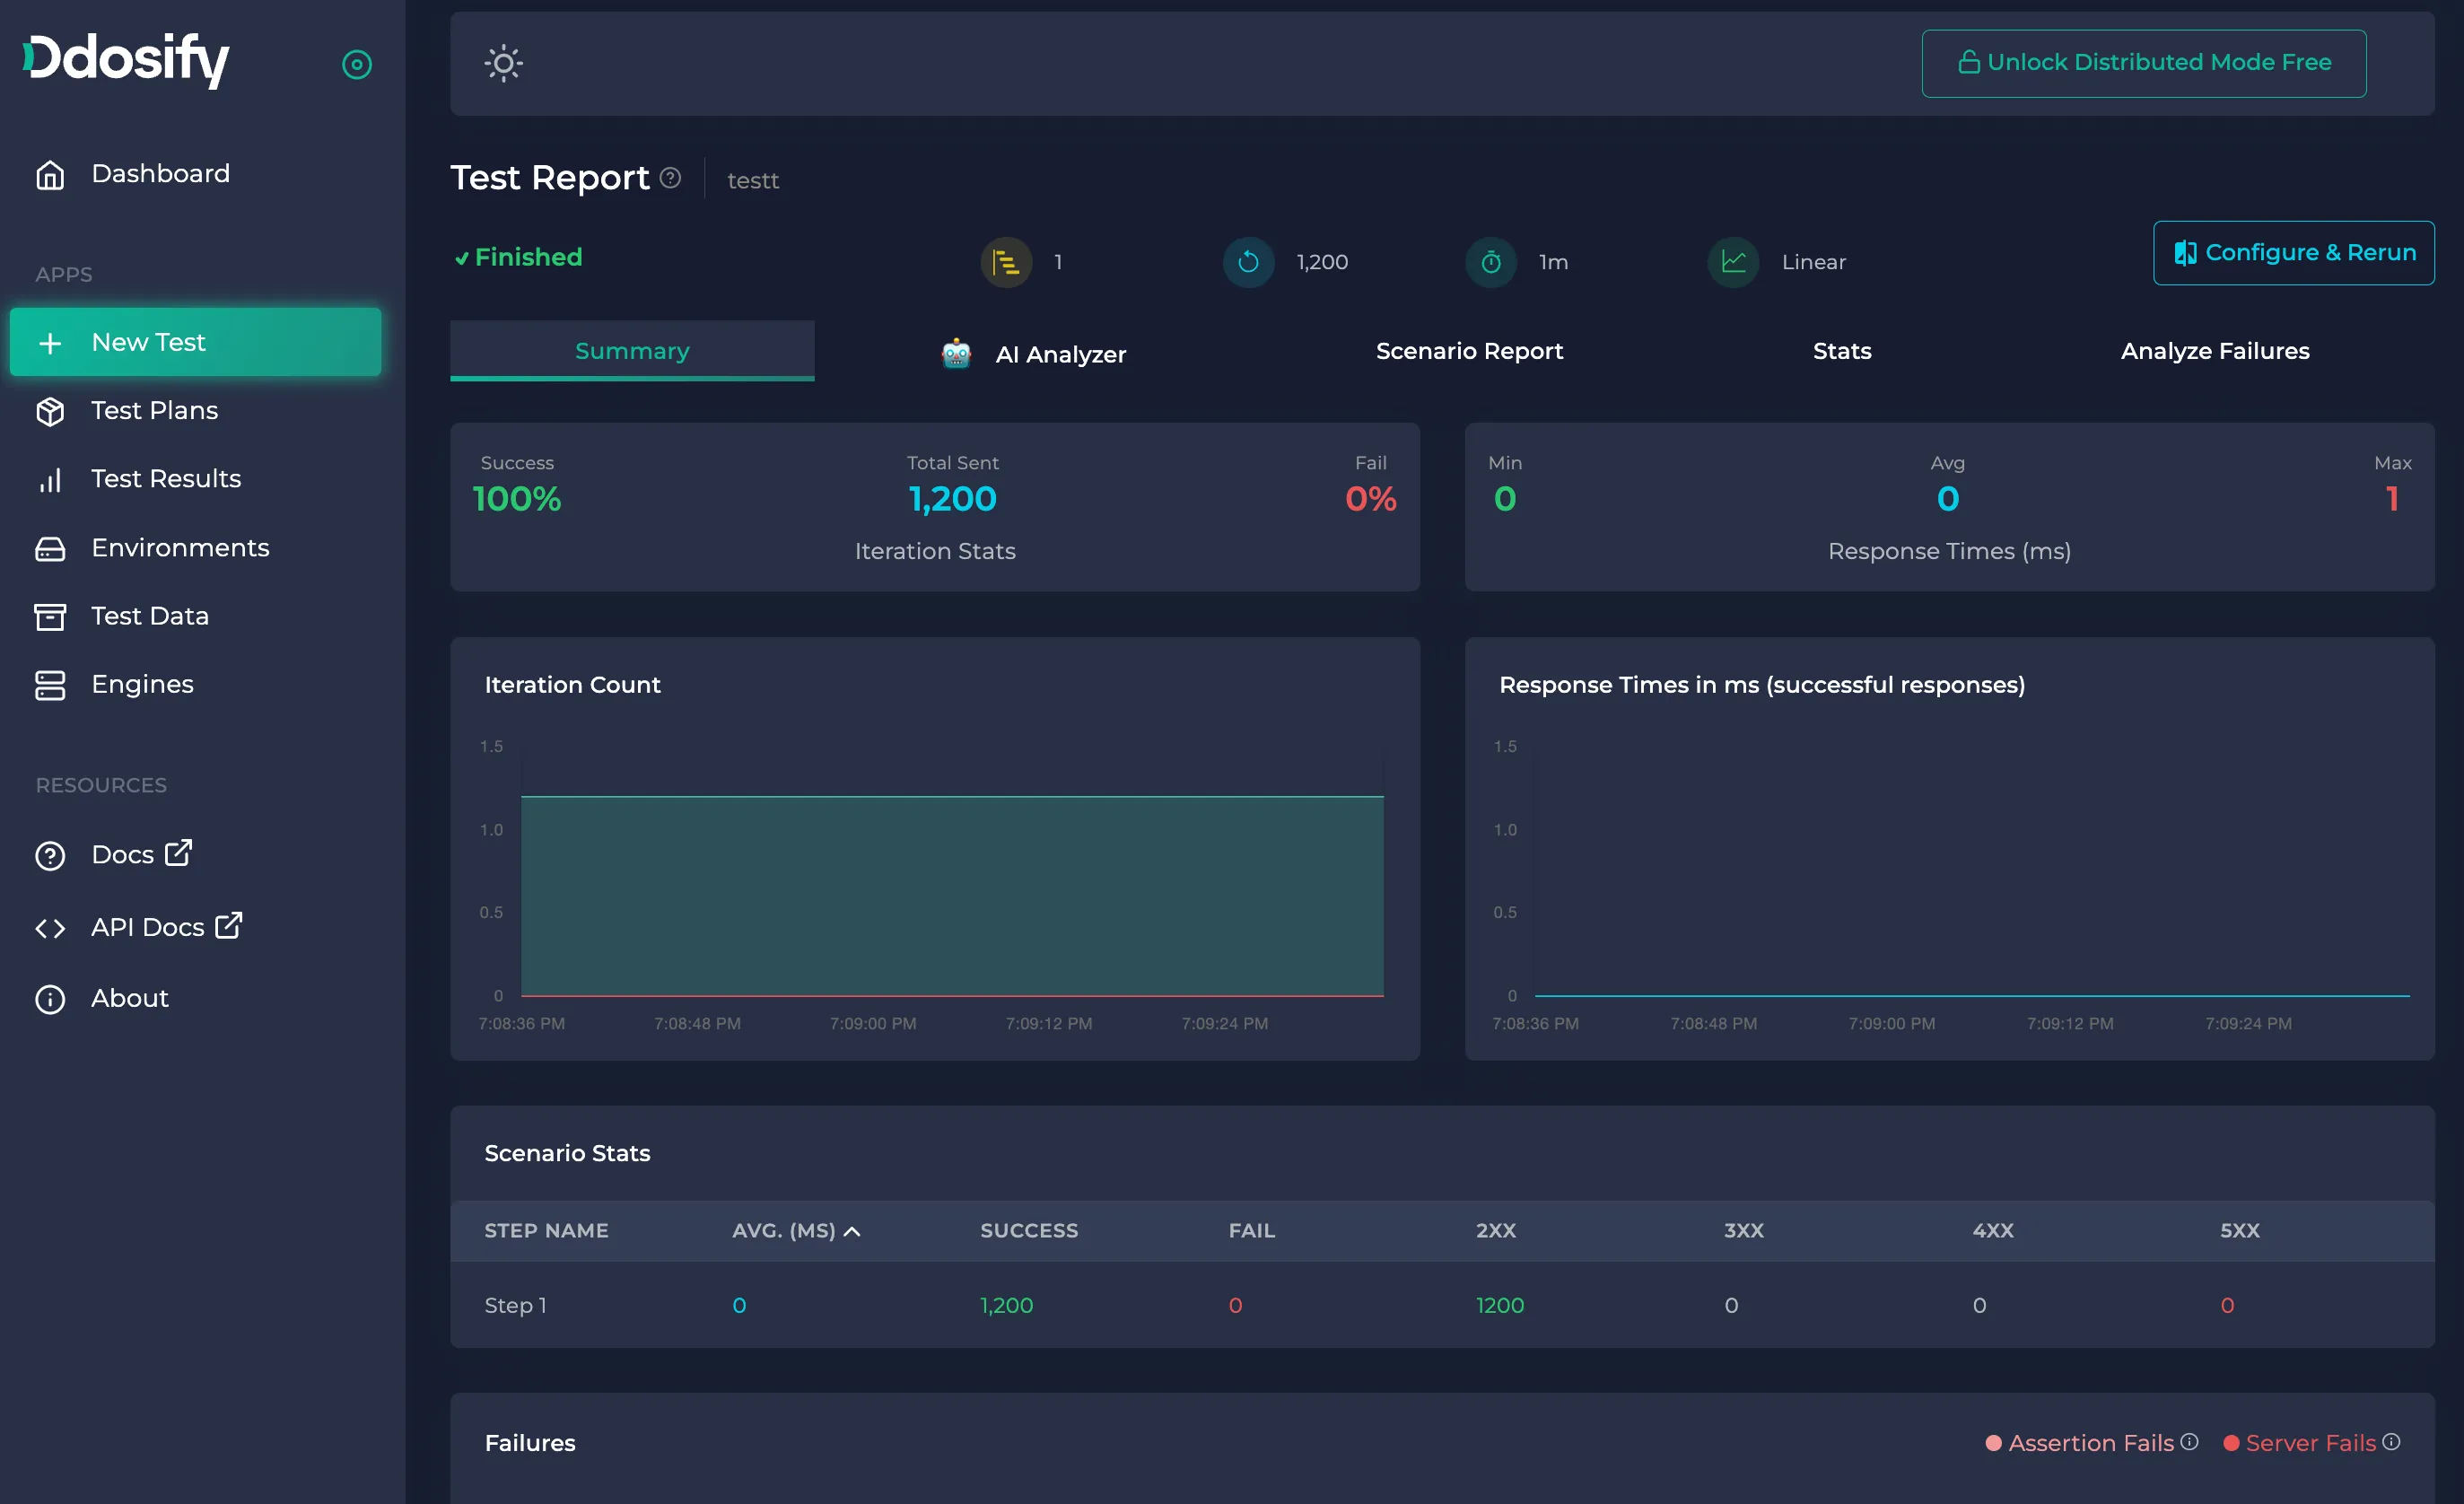Click the Engines server icon

[50, 685]
